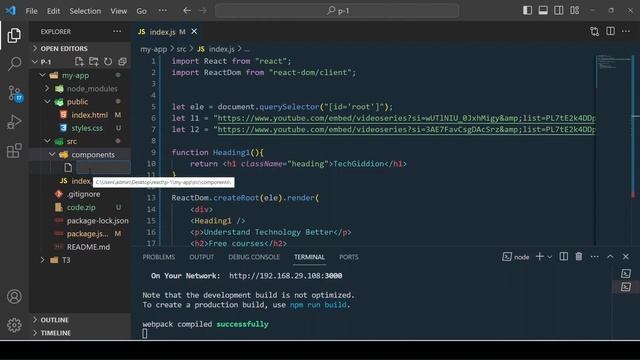This screenshot has height=360, width=640.
Task: Open Explorer more actions ellipsis
Action: (x=117, y=31)
